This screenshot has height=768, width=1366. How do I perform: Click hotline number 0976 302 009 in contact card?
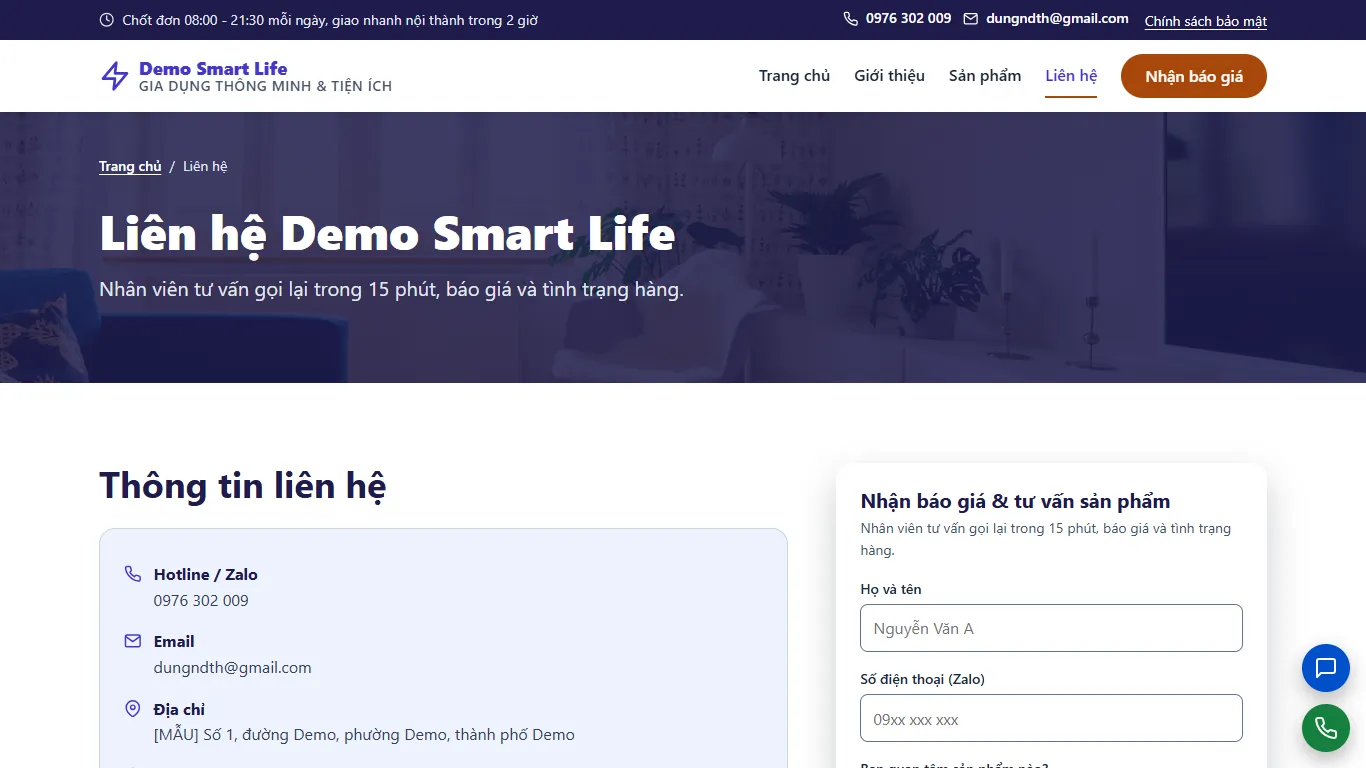coord(201,600)
